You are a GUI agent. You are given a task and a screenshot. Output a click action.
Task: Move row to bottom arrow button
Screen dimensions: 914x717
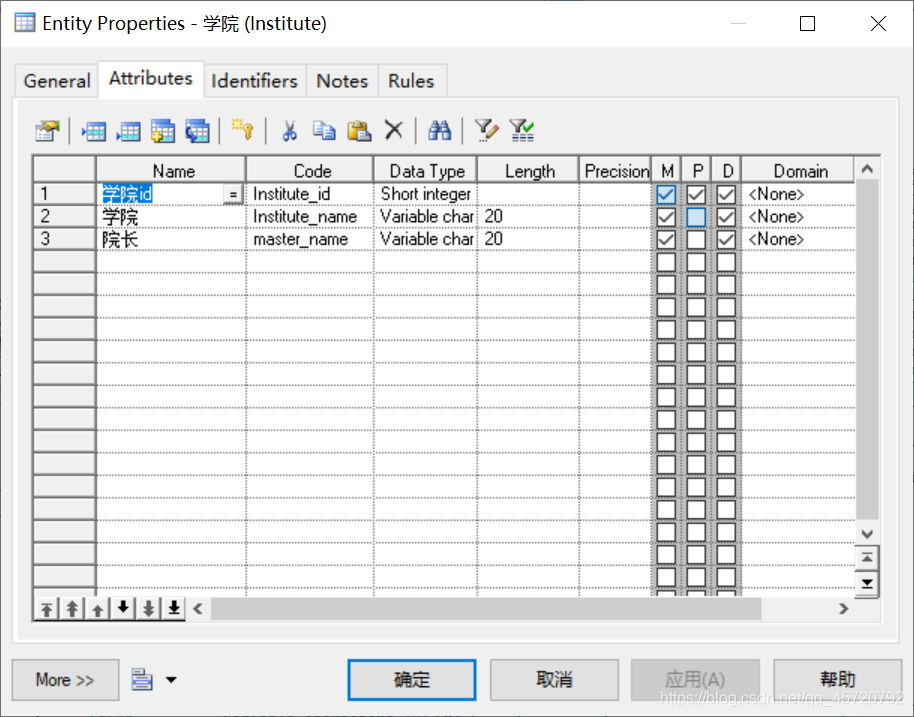click(x=174, y=609)
